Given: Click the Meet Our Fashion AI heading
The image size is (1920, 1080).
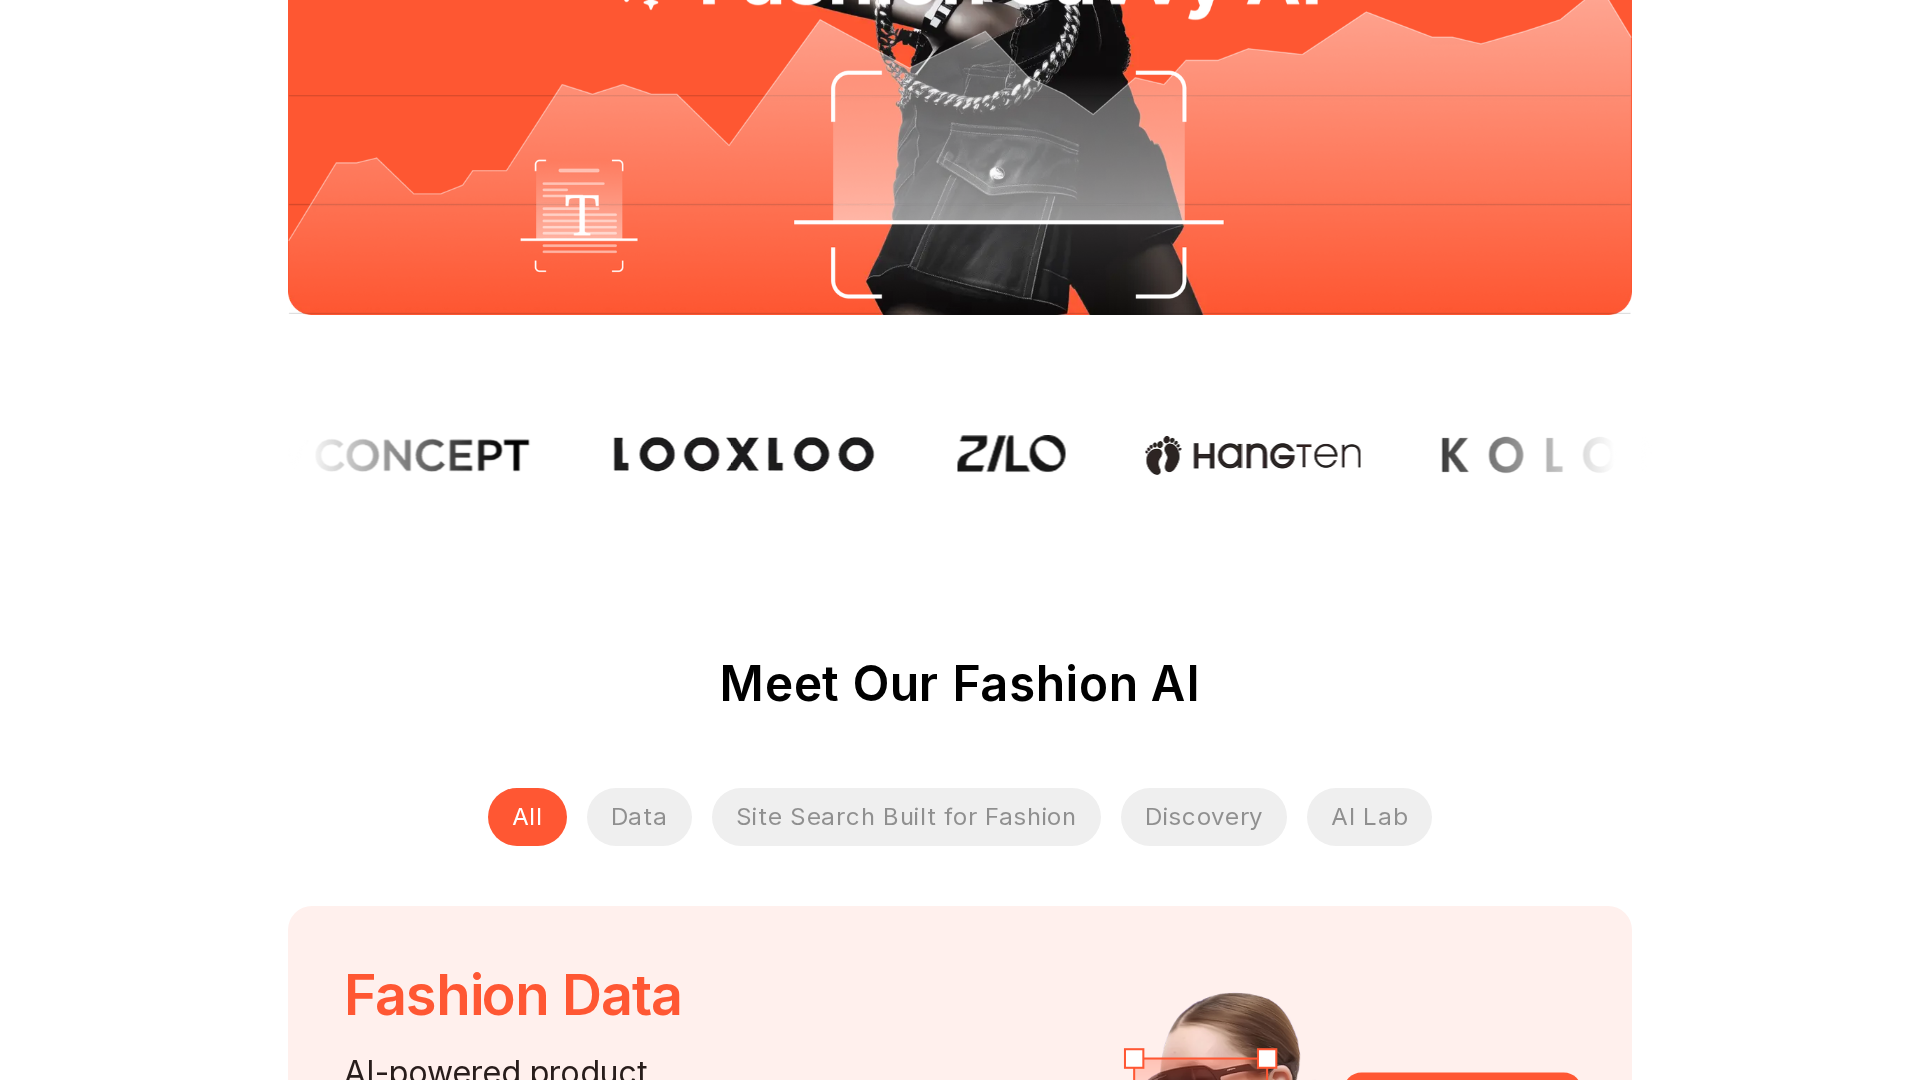Looking at the screenshot, I should click(x=960, y=684).
